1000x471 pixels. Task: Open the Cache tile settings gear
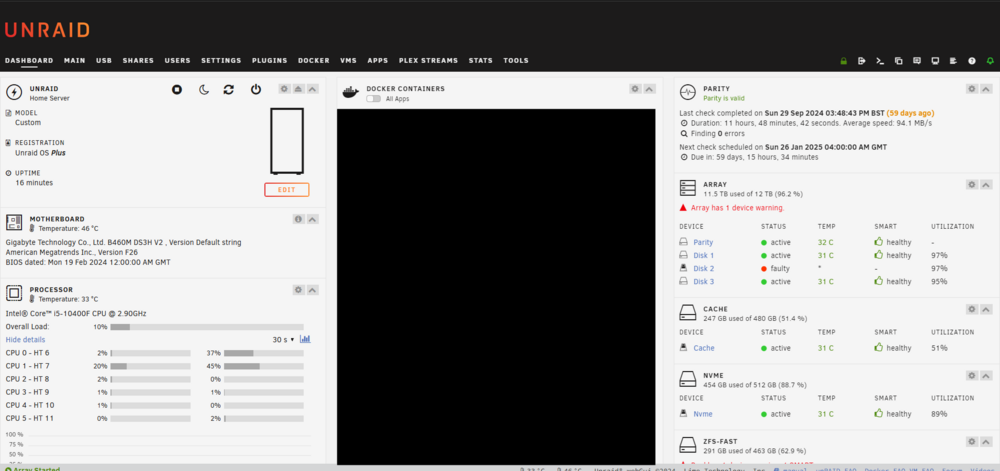(x=971, y=309)
